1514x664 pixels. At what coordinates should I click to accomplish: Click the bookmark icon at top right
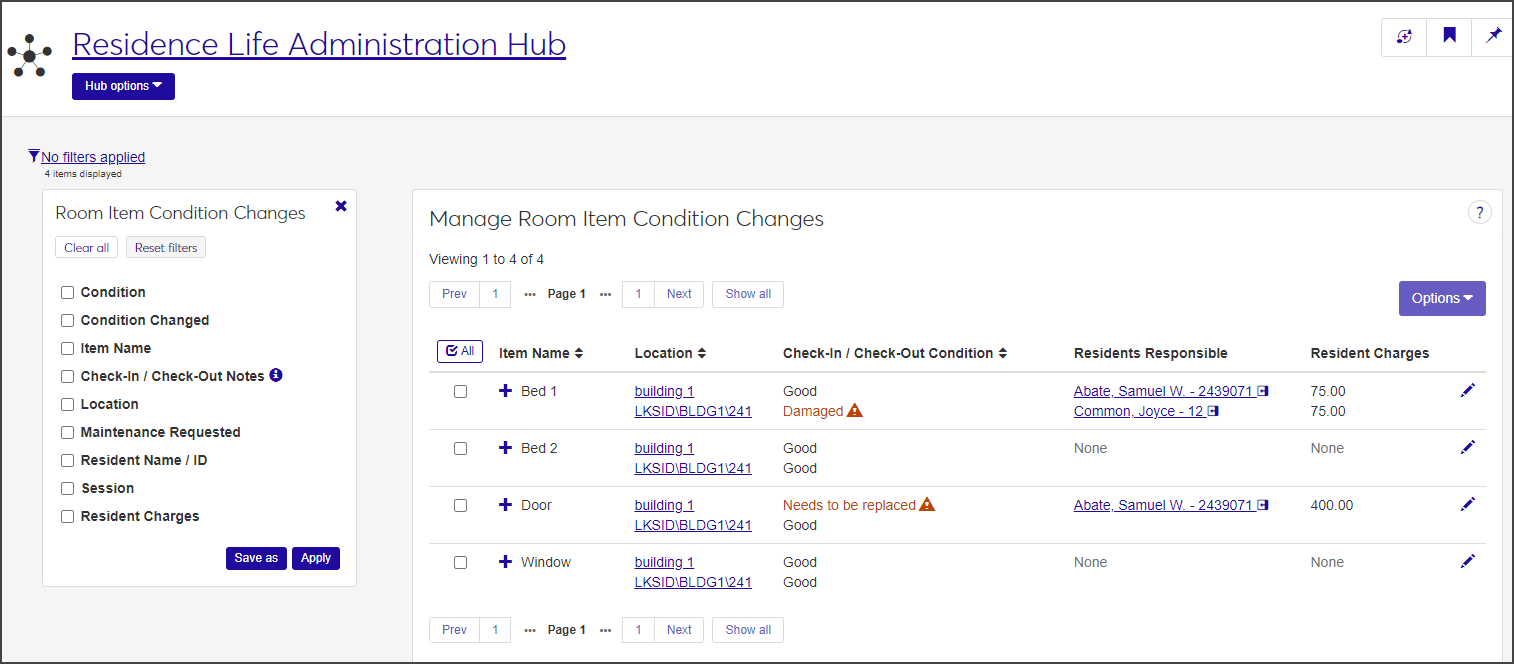[x=1449, y=37]
